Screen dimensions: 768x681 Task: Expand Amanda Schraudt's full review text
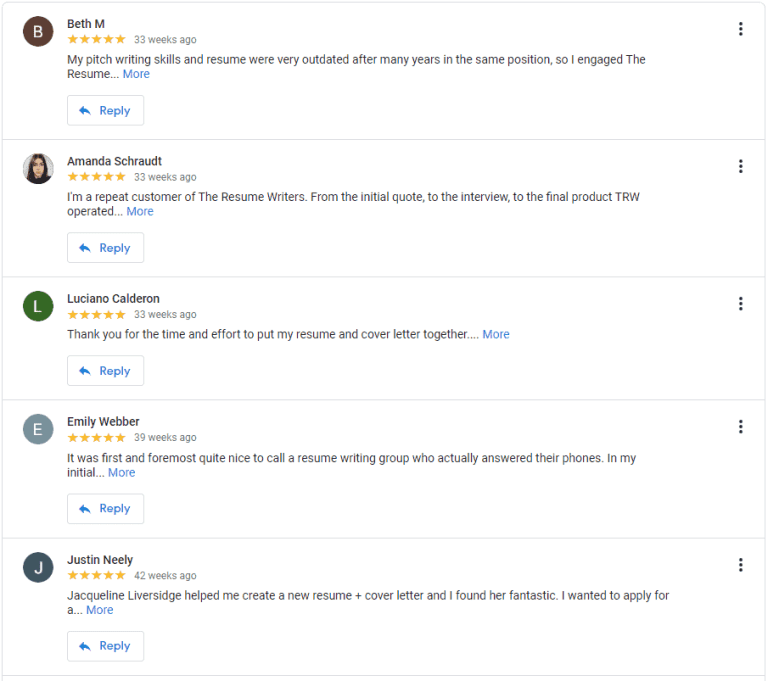click(x=140, y=211)
